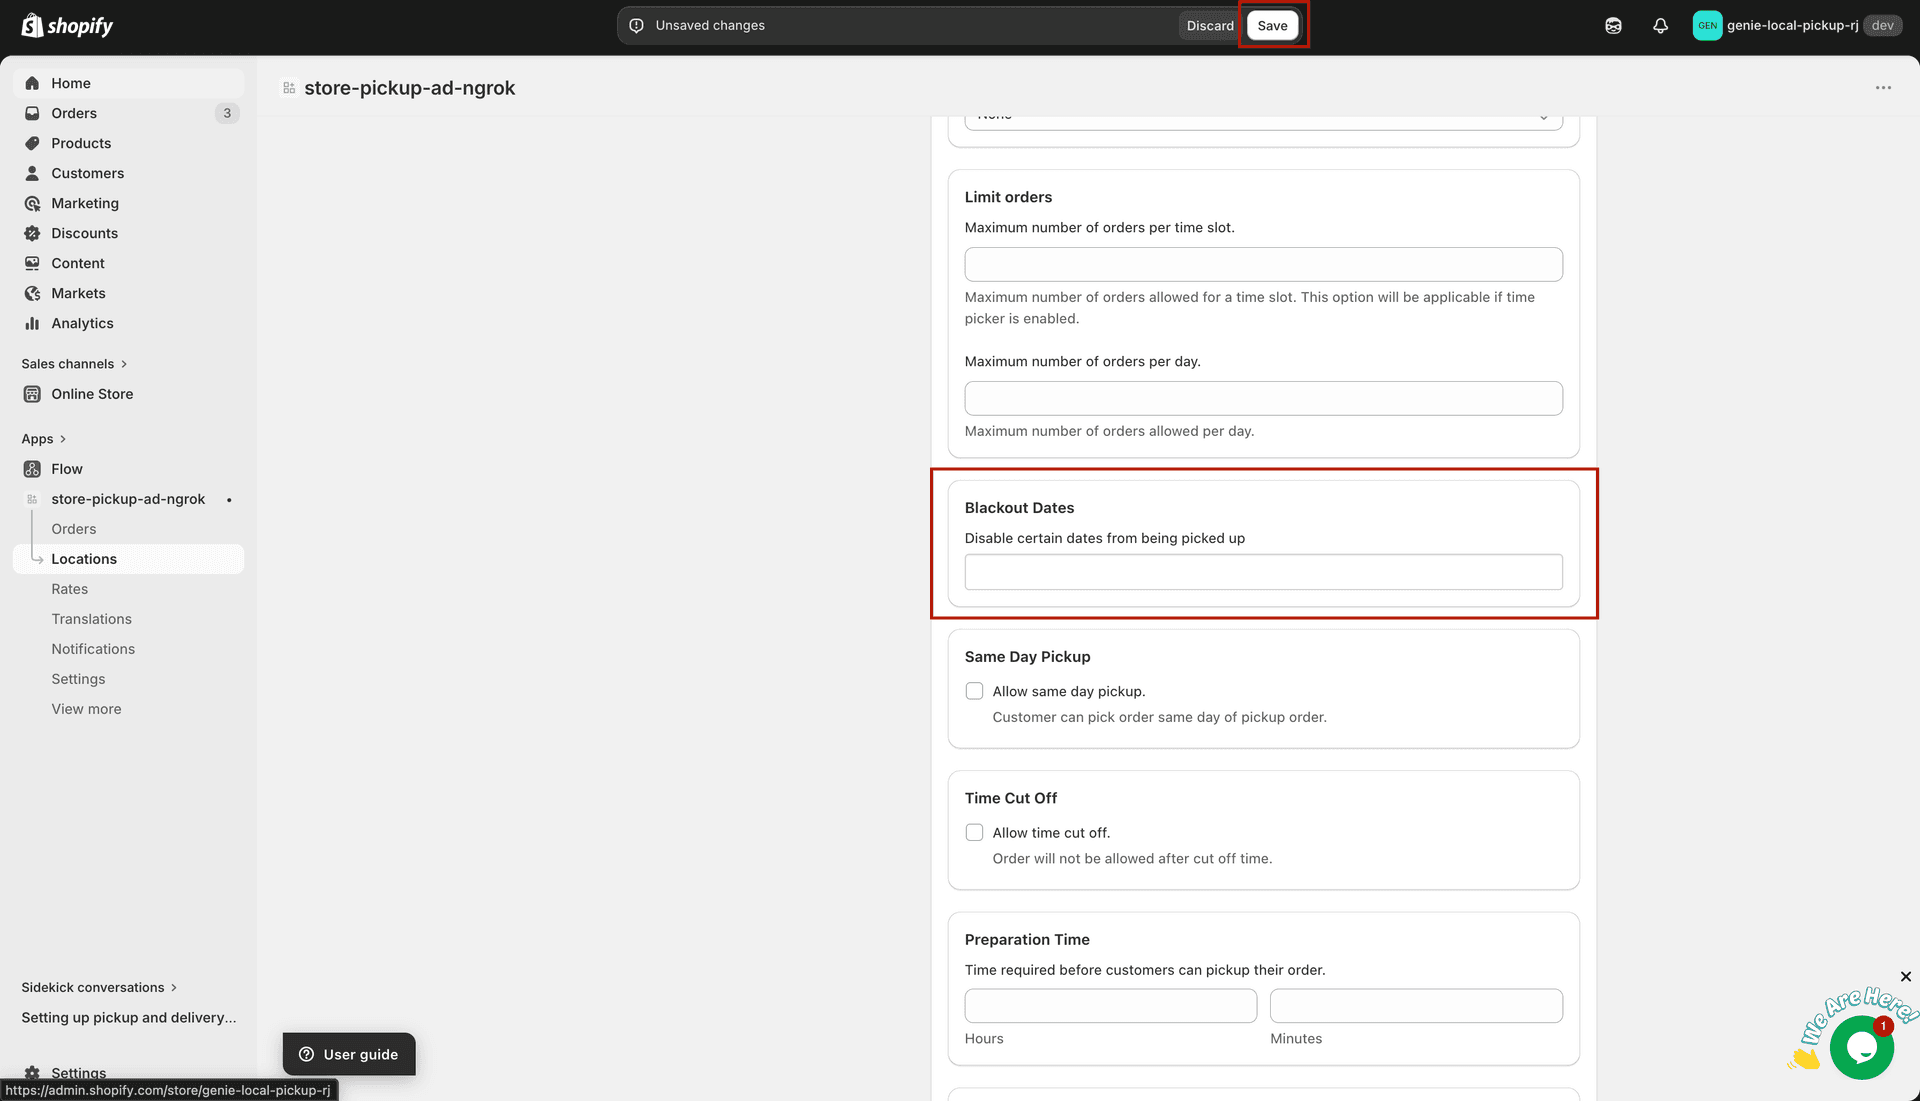This screenshot has width=1920, height=1101.
Task: Open the three-dot more actions menu
Action: (x=1884, y=87)
